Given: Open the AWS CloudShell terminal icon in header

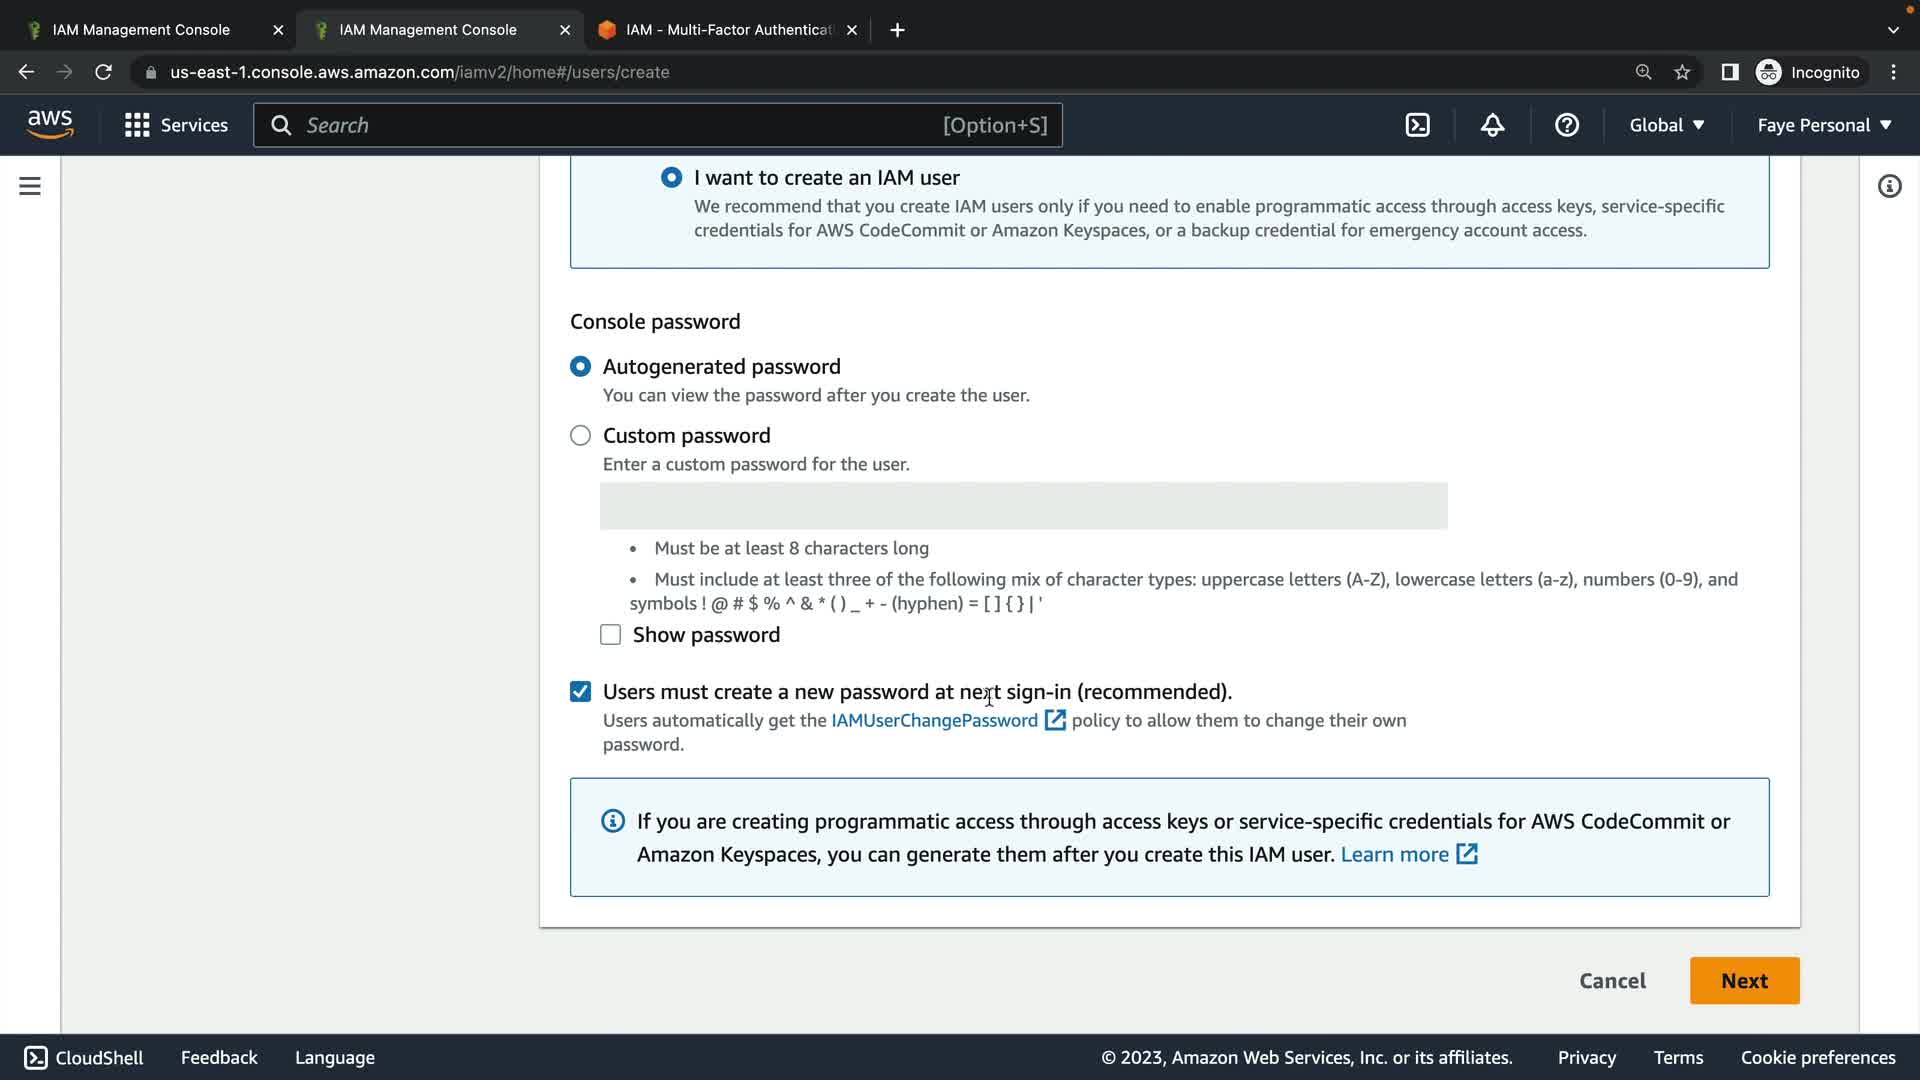Looking at the screenshot, I should tap(1417, 125).
